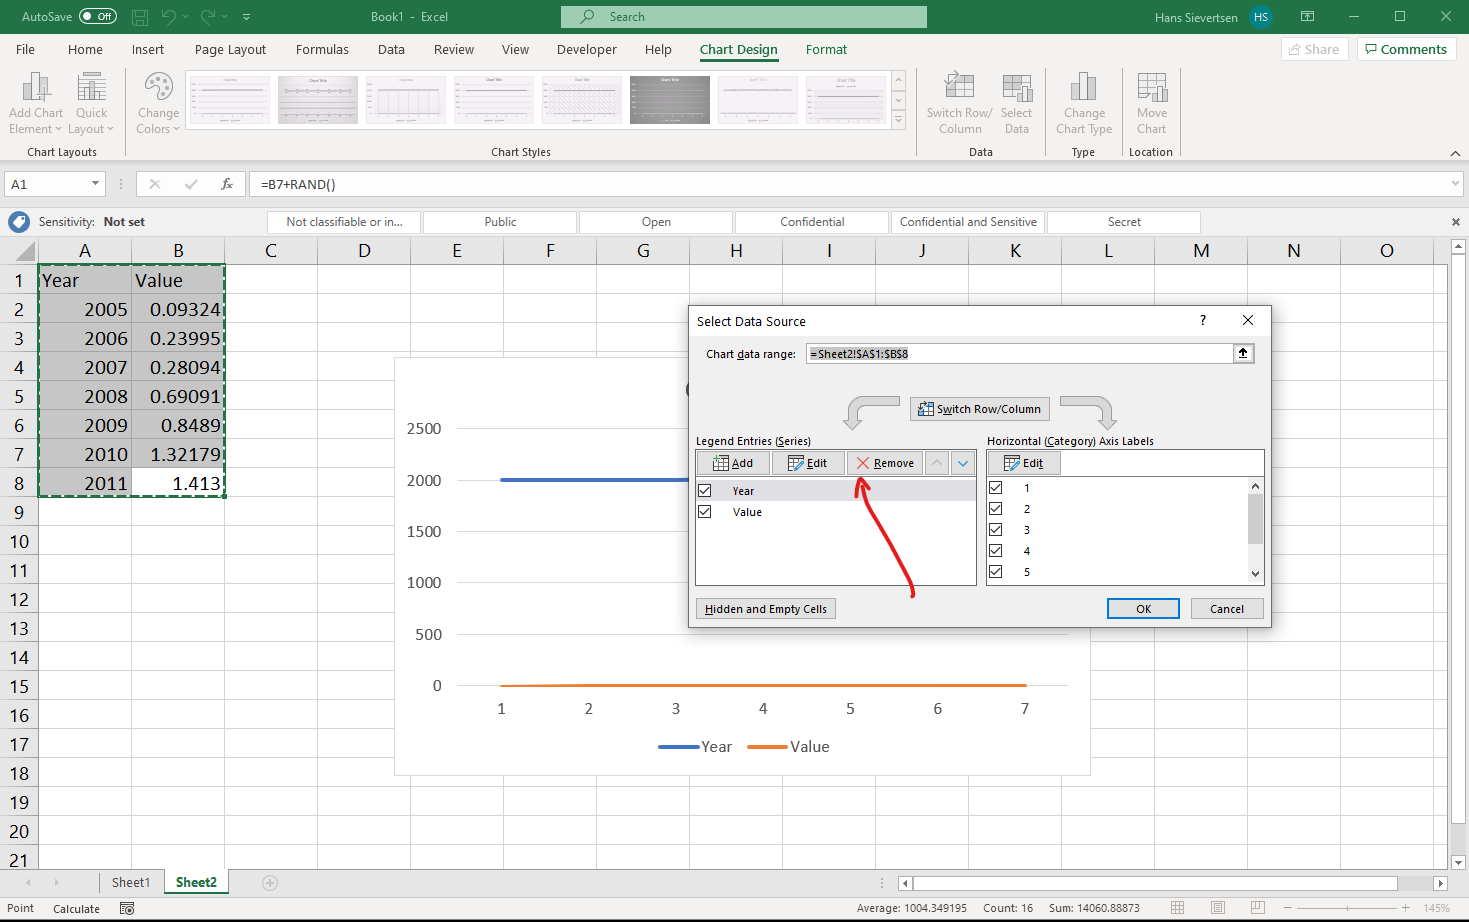The height and width of the screenshot is (922, 1469).
Task: Uncheck the Value series checkbox
Action: coord(705,512)
